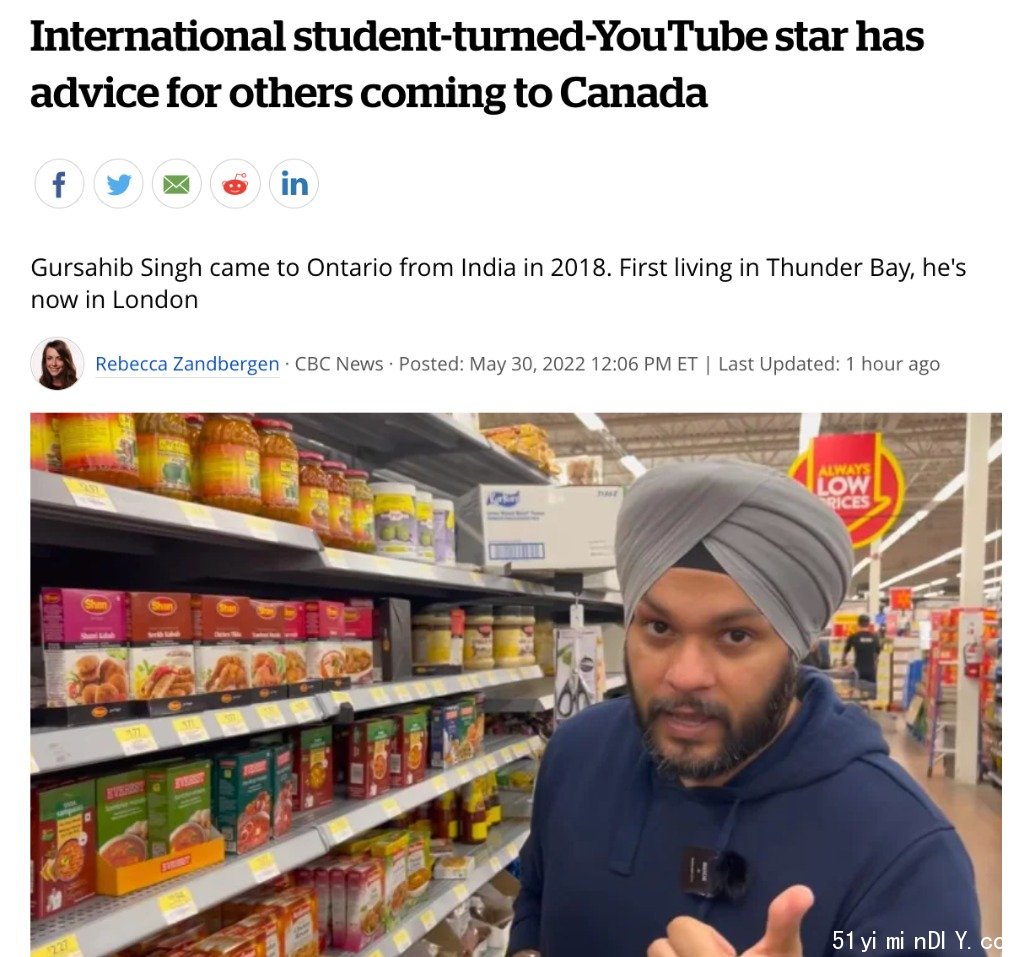Click the 'Last Updated: 1 hour ago' text
The width and height of the screenshot is (1024, 957).
tap(829, 364)
